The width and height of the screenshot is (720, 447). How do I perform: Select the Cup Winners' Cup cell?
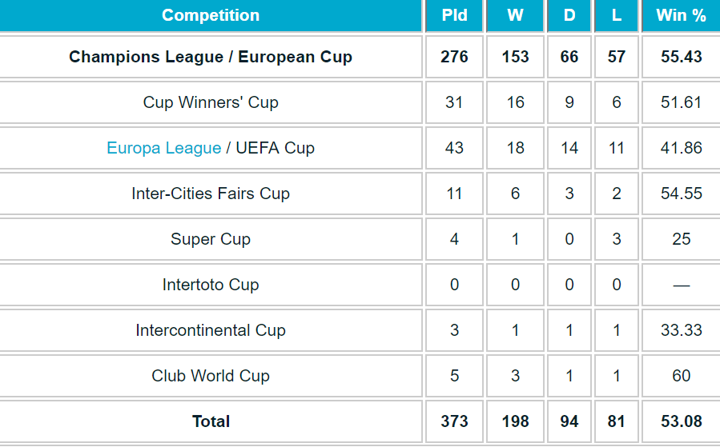210,102
